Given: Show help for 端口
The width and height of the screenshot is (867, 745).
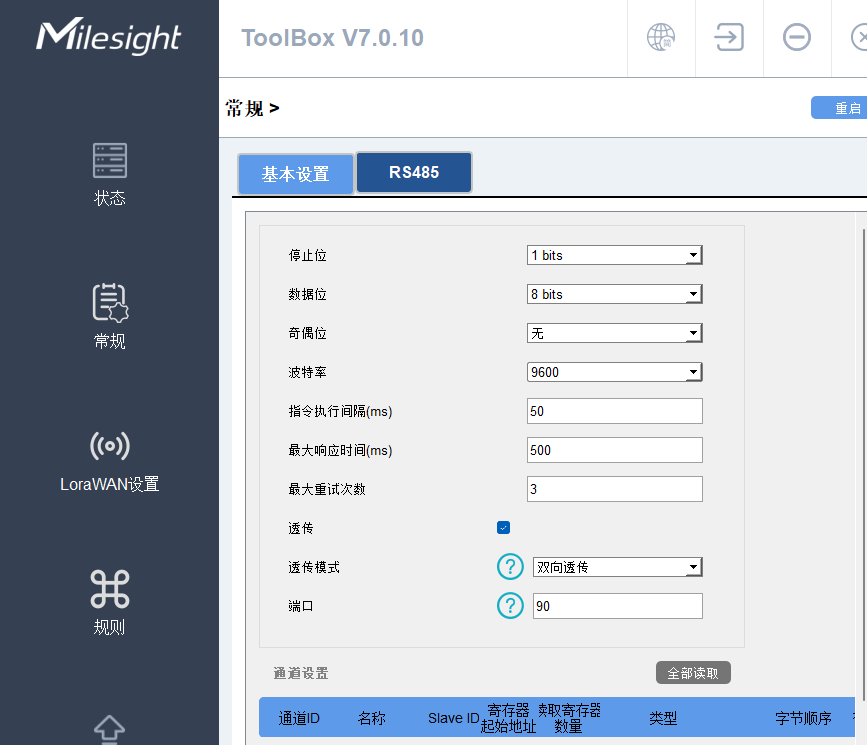Looking at the screenshot, I should coord(510,606).
